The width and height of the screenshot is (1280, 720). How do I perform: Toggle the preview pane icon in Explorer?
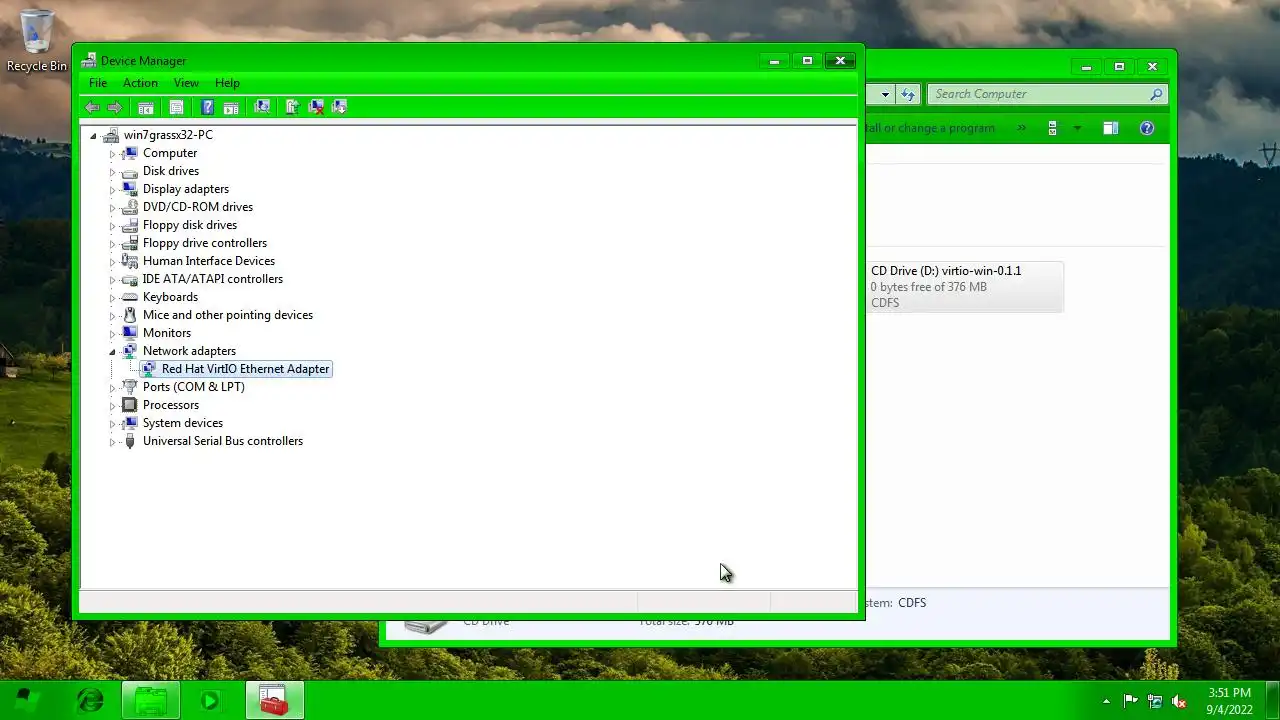pyautogui.click(x=1110, y=128)
